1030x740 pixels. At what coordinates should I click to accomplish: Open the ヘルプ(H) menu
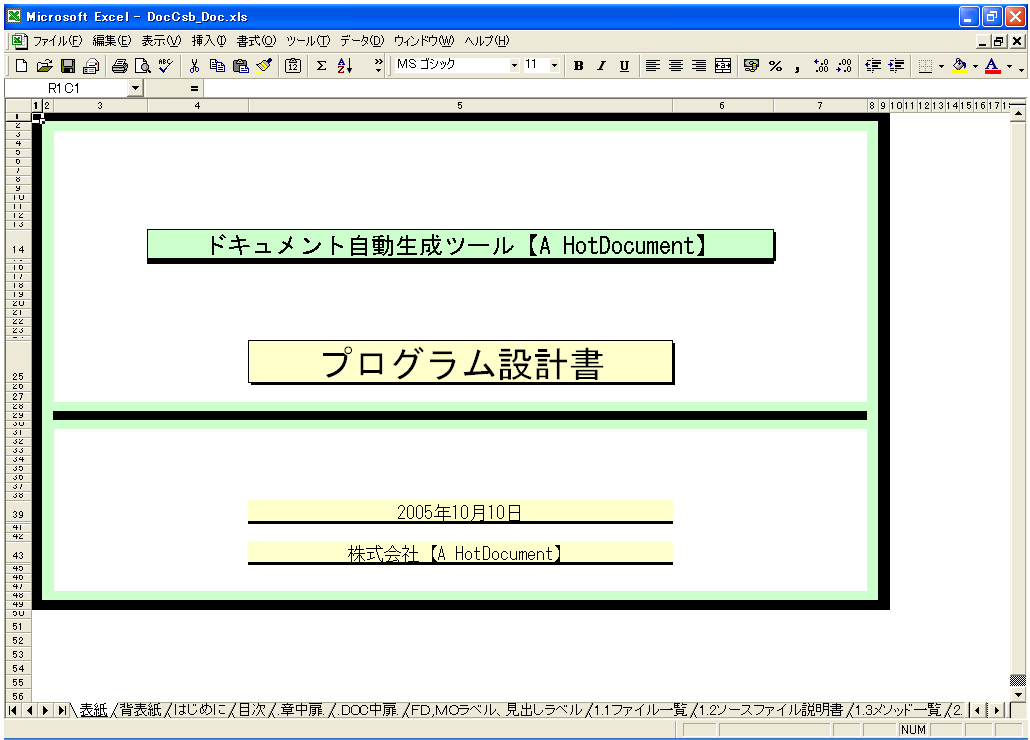pos(486,41)
